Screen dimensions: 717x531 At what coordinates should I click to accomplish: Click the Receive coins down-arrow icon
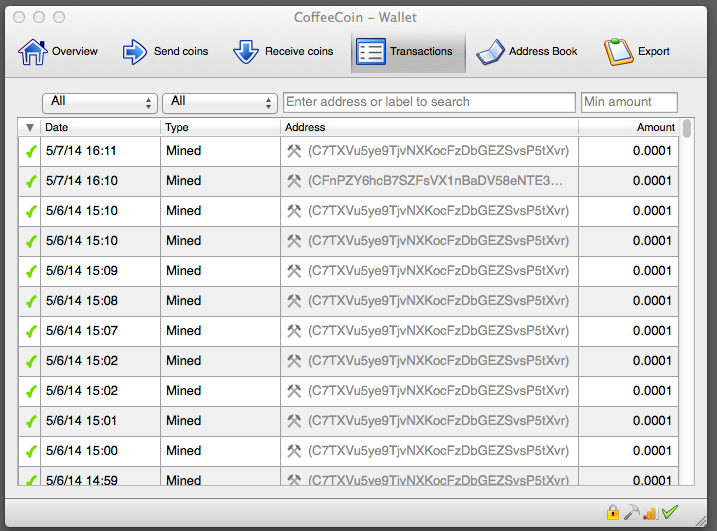tap(246, 52)
